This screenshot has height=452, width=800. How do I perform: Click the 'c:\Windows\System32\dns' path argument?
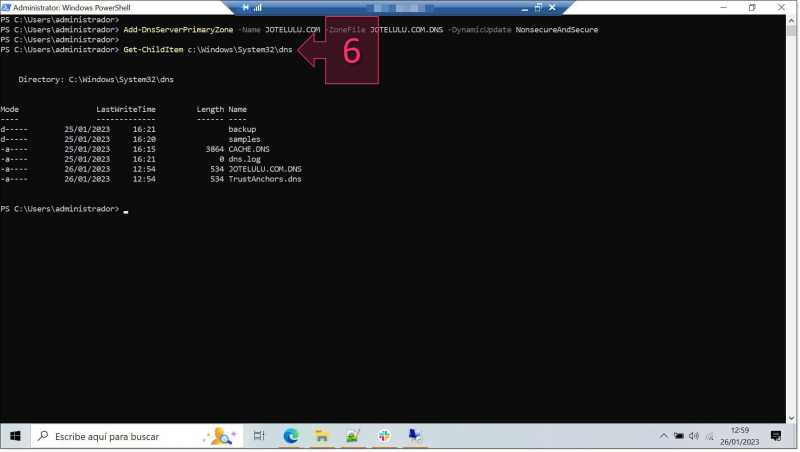(x=240, y=49)
